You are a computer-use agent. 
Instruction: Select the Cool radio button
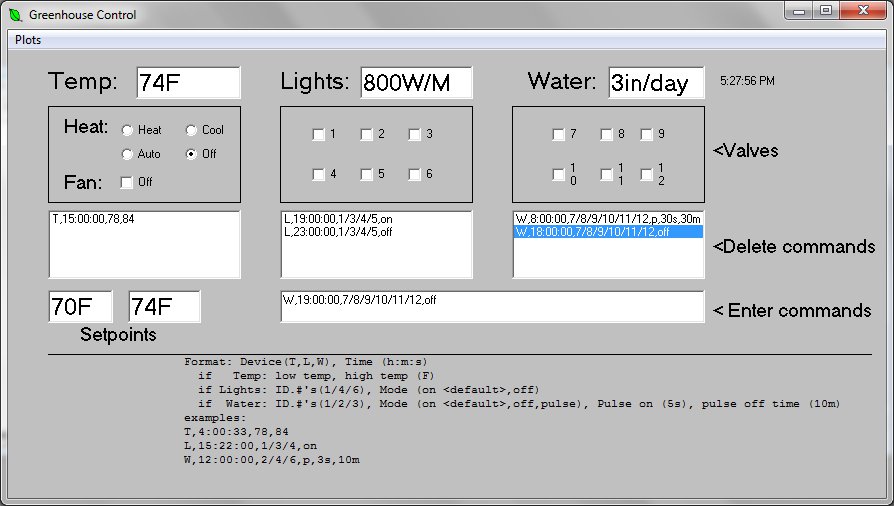click(x=191, y=130)
